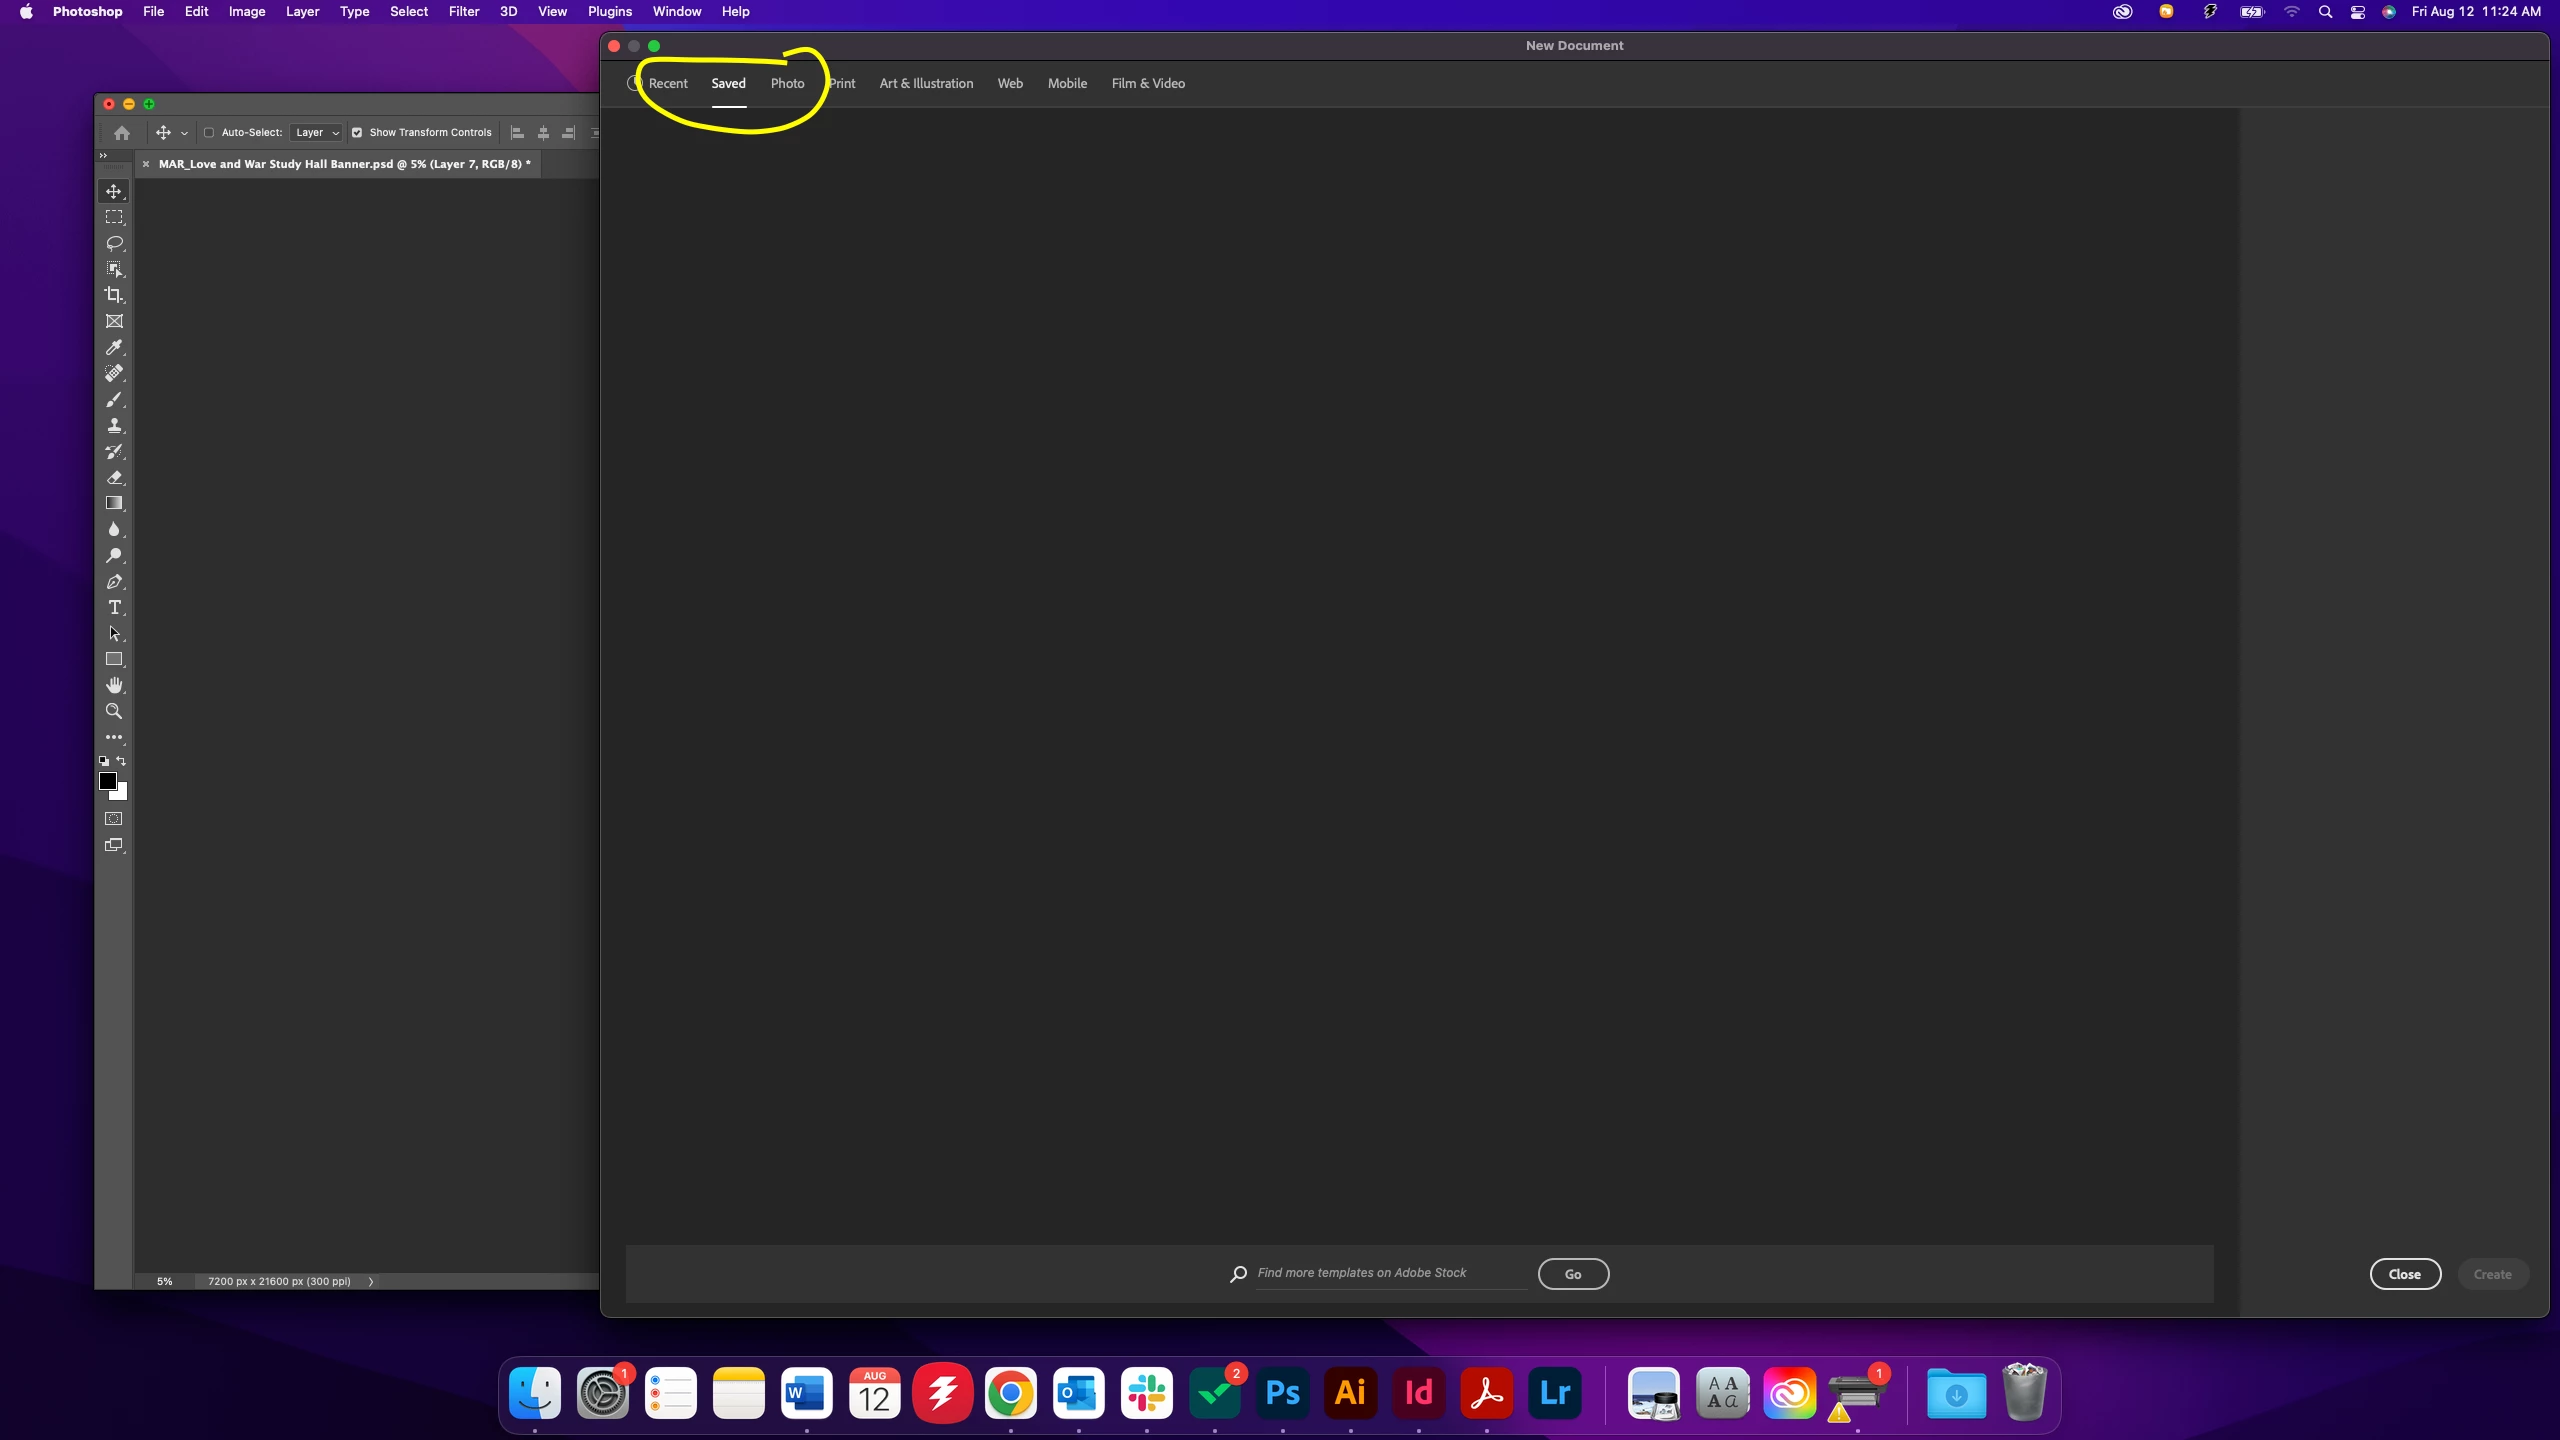This screenshot has width=2560, height=1440.
Task: Enable the Auto-Select checkbox
Action: click(x=209, y=132)
